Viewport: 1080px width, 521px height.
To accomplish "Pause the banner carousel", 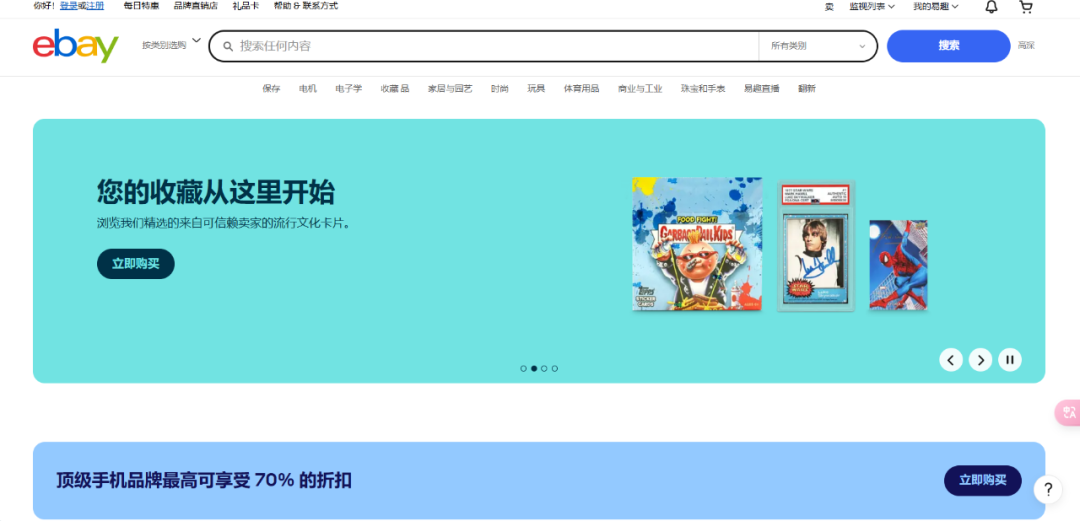I will [1010, 360].
